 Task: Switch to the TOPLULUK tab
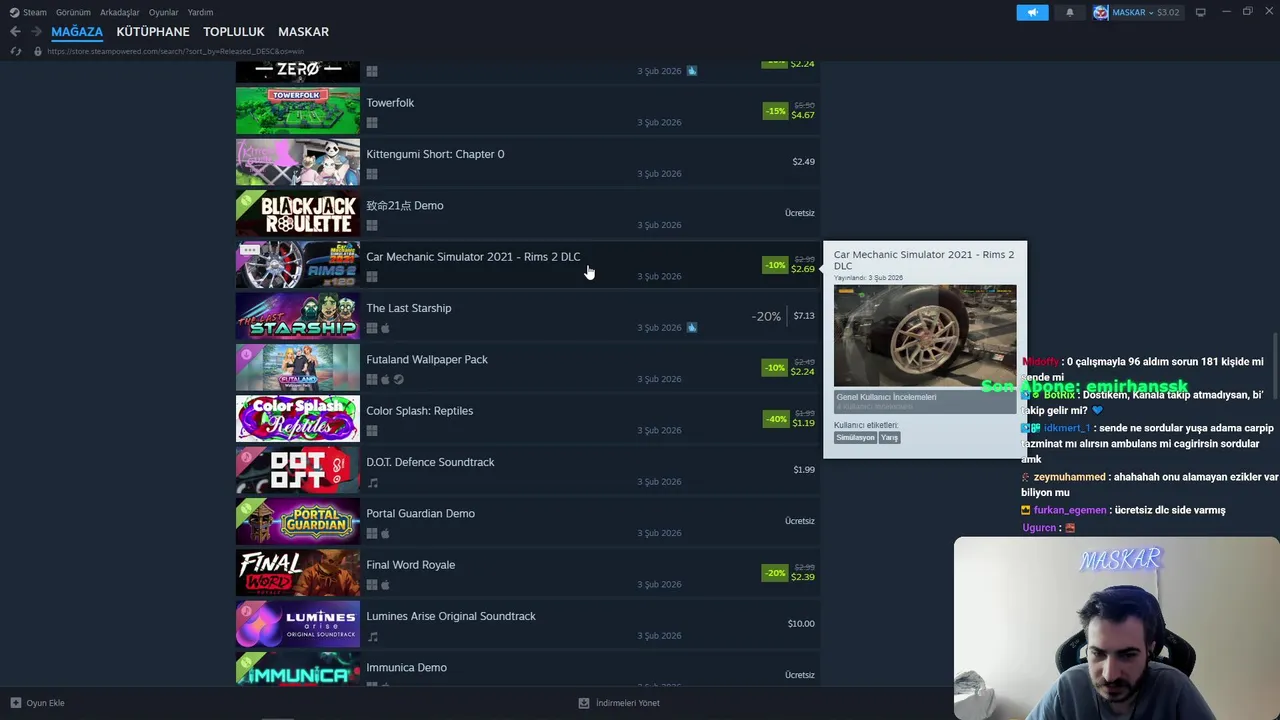(234, 31)
